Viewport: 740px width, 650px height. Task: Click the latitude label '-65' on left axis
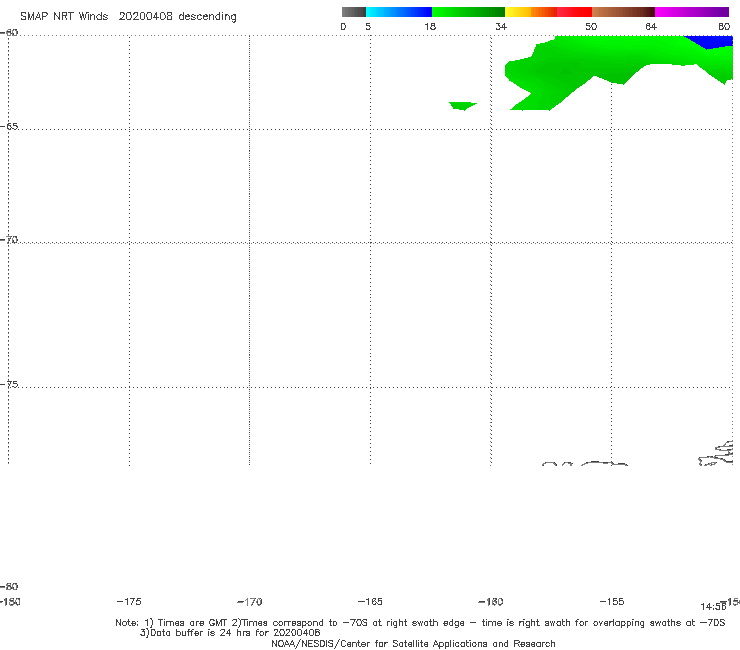click(9, 127)
